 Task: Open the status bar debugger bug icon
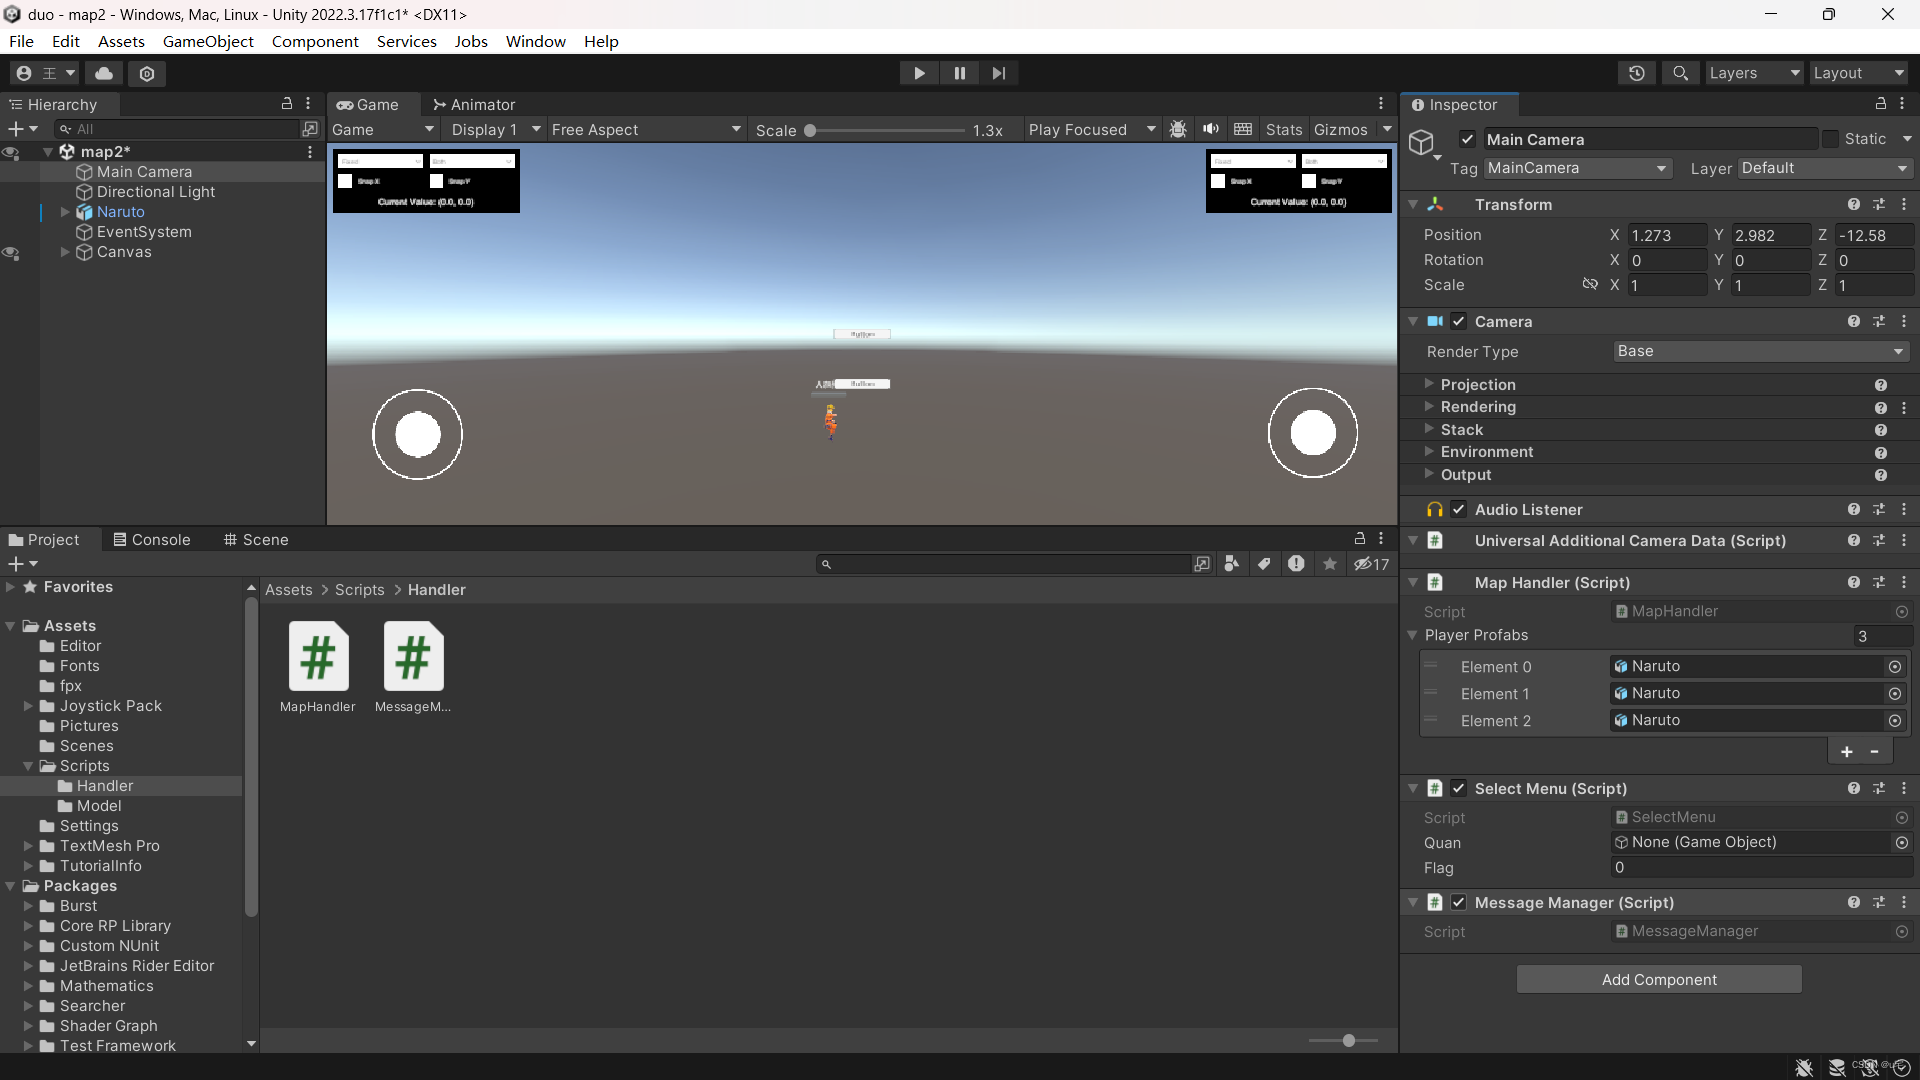point(1804,1068)
